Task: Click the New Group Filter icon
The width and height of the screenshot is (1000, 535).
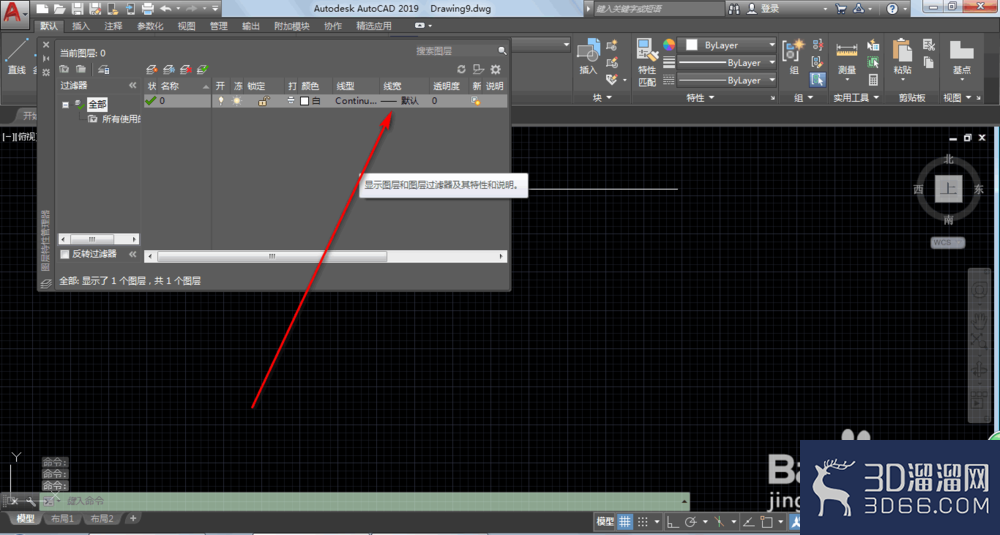Action: (81, 70)
